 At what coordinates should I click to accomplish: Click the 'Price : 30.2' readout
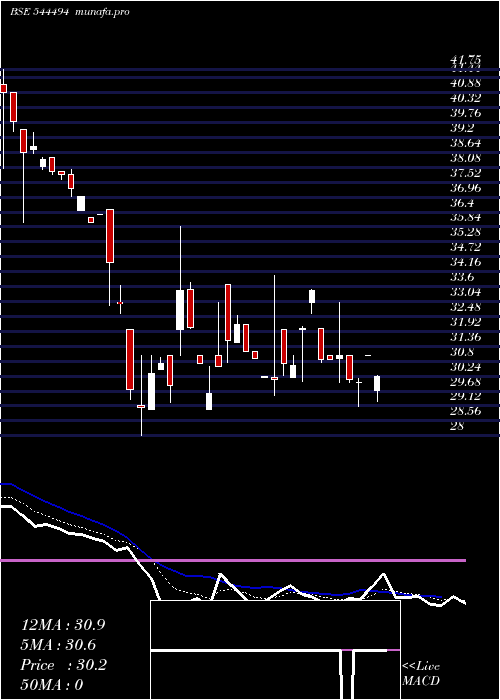(64, 665)
